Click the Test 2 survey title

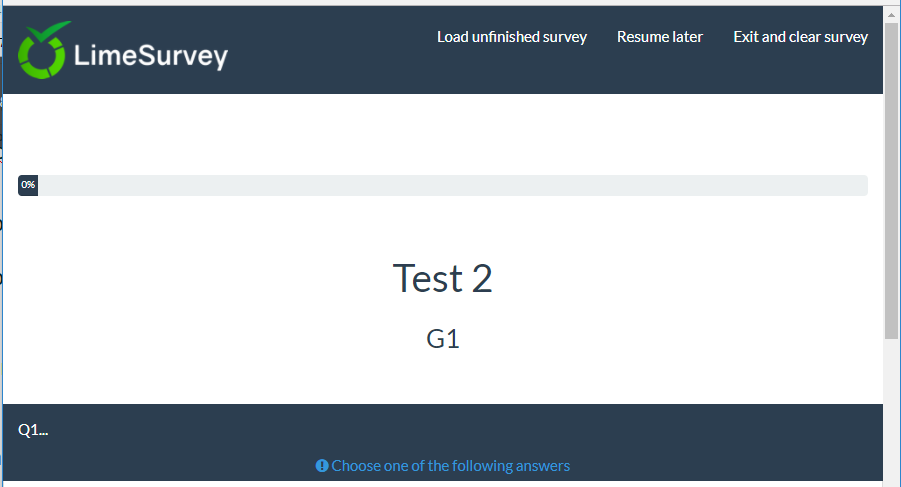click(443, 278)
